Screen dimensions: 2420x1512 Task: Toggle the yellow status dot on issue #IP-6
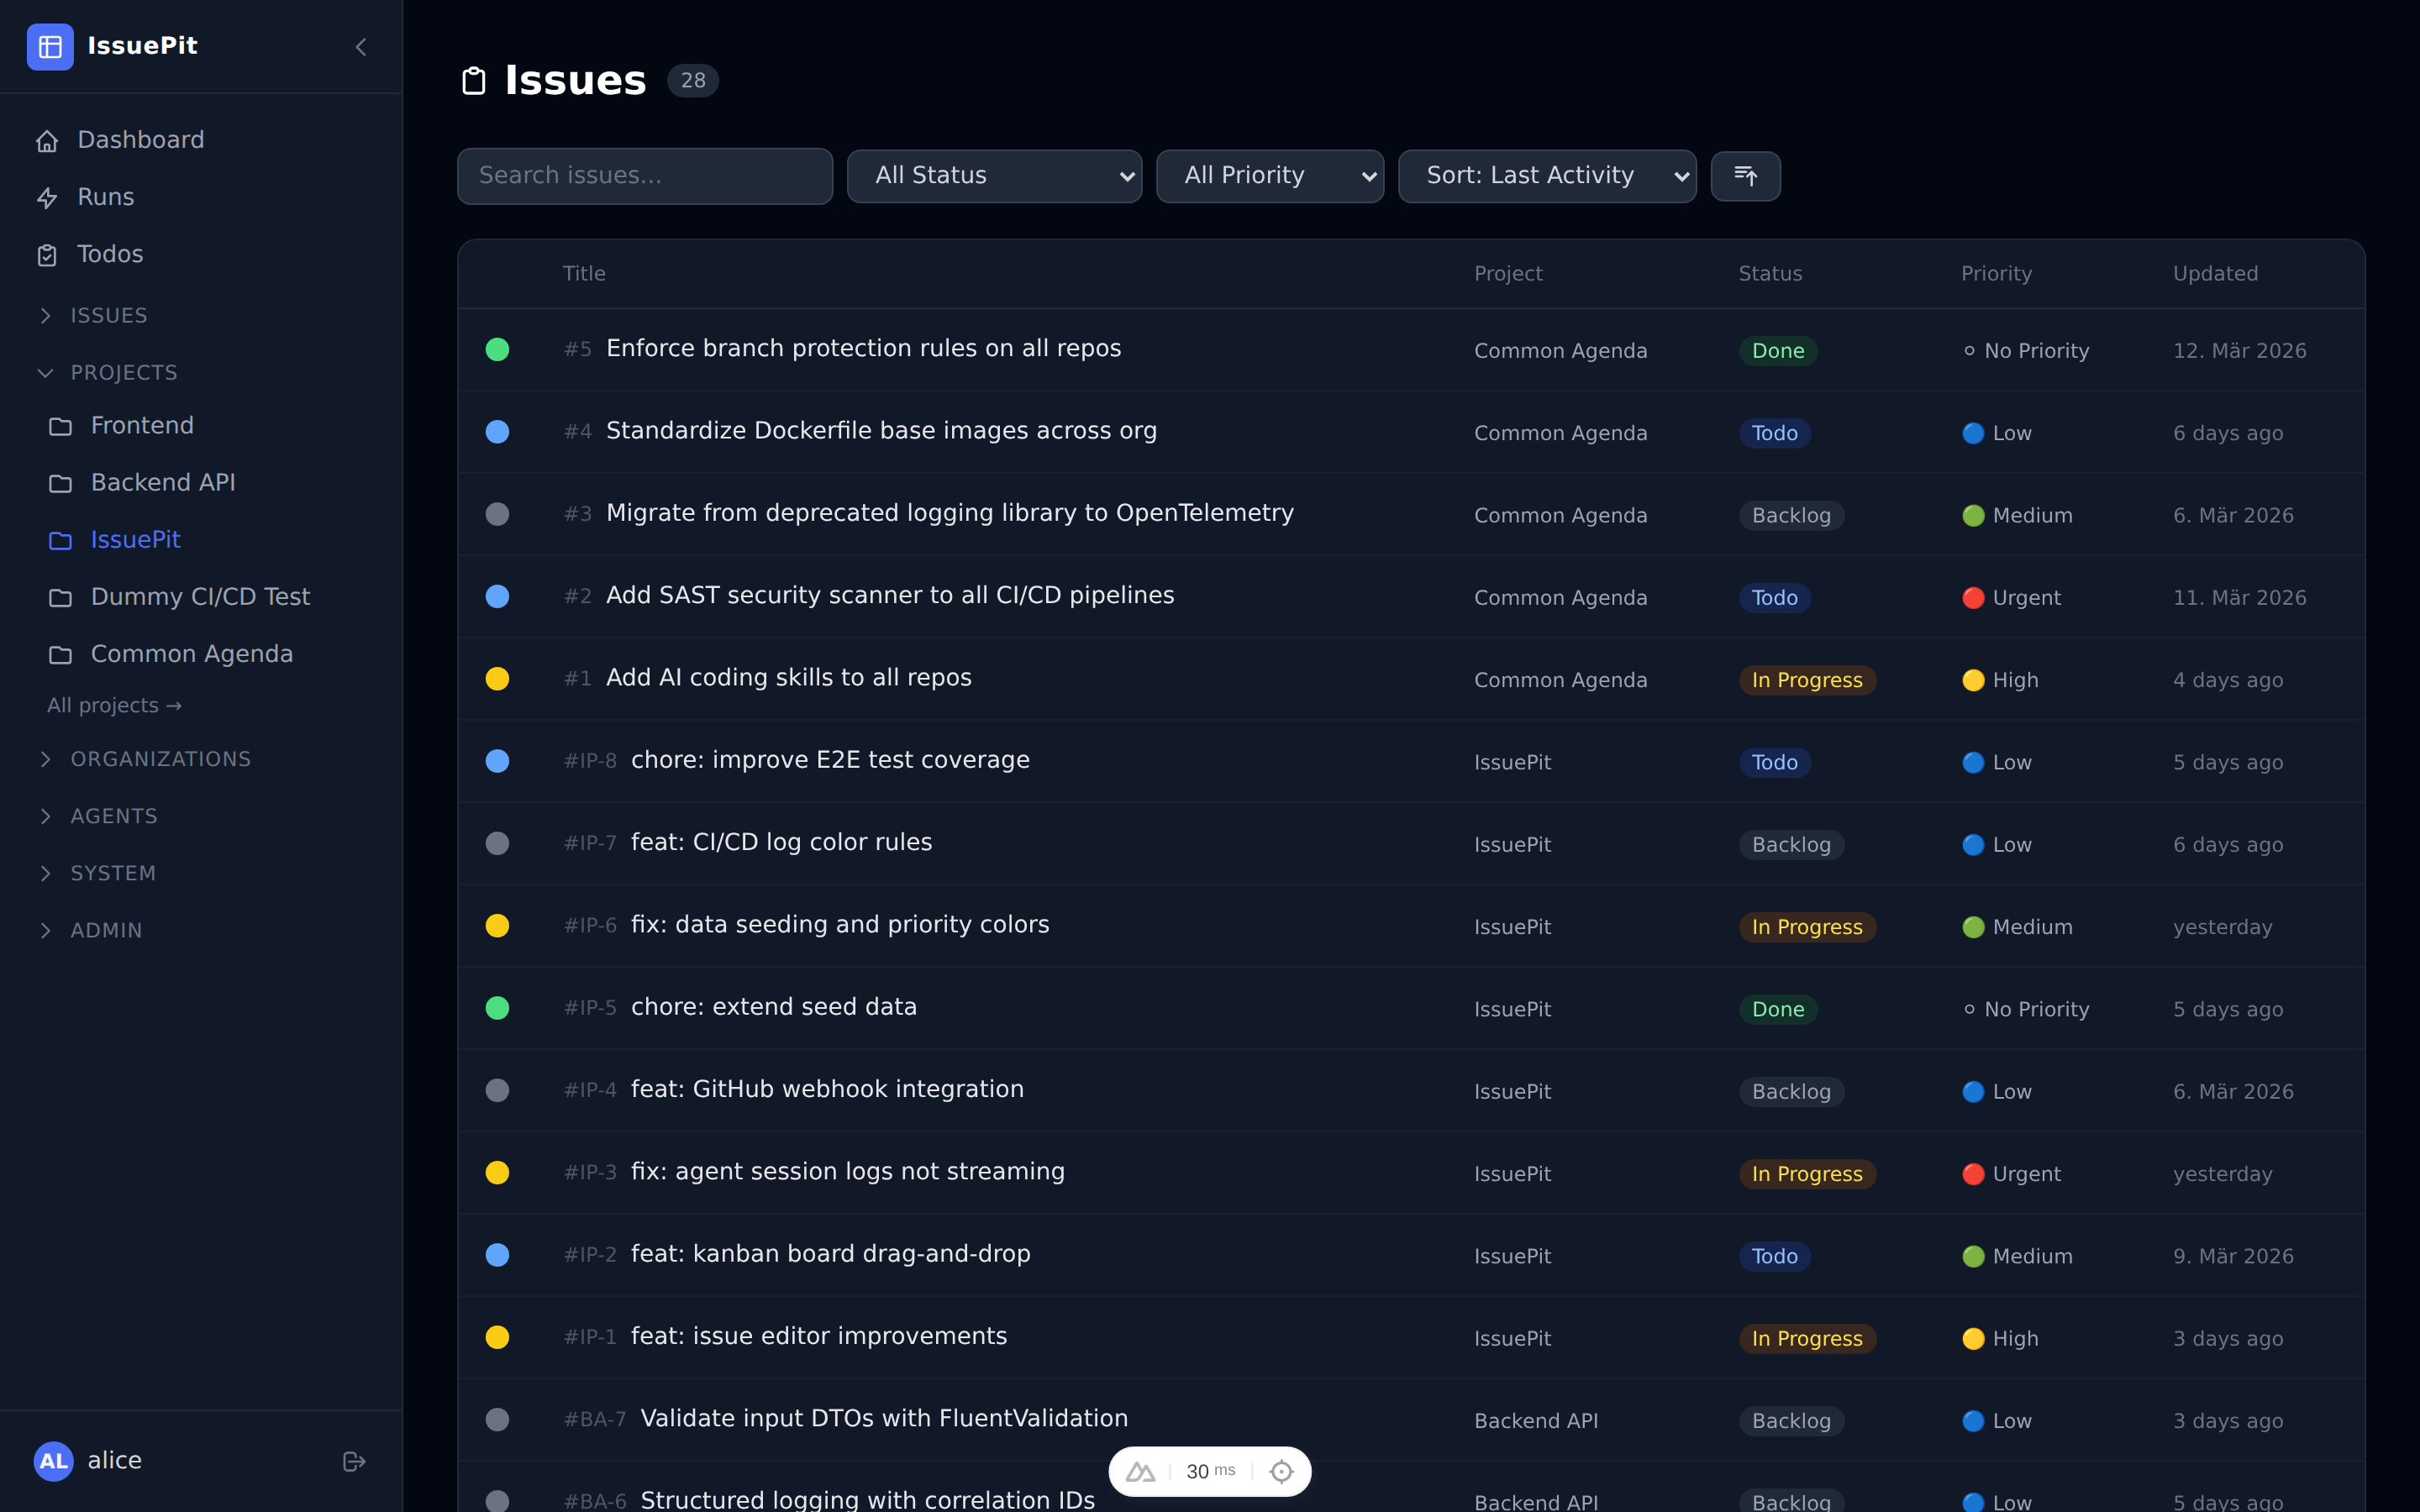498,925
